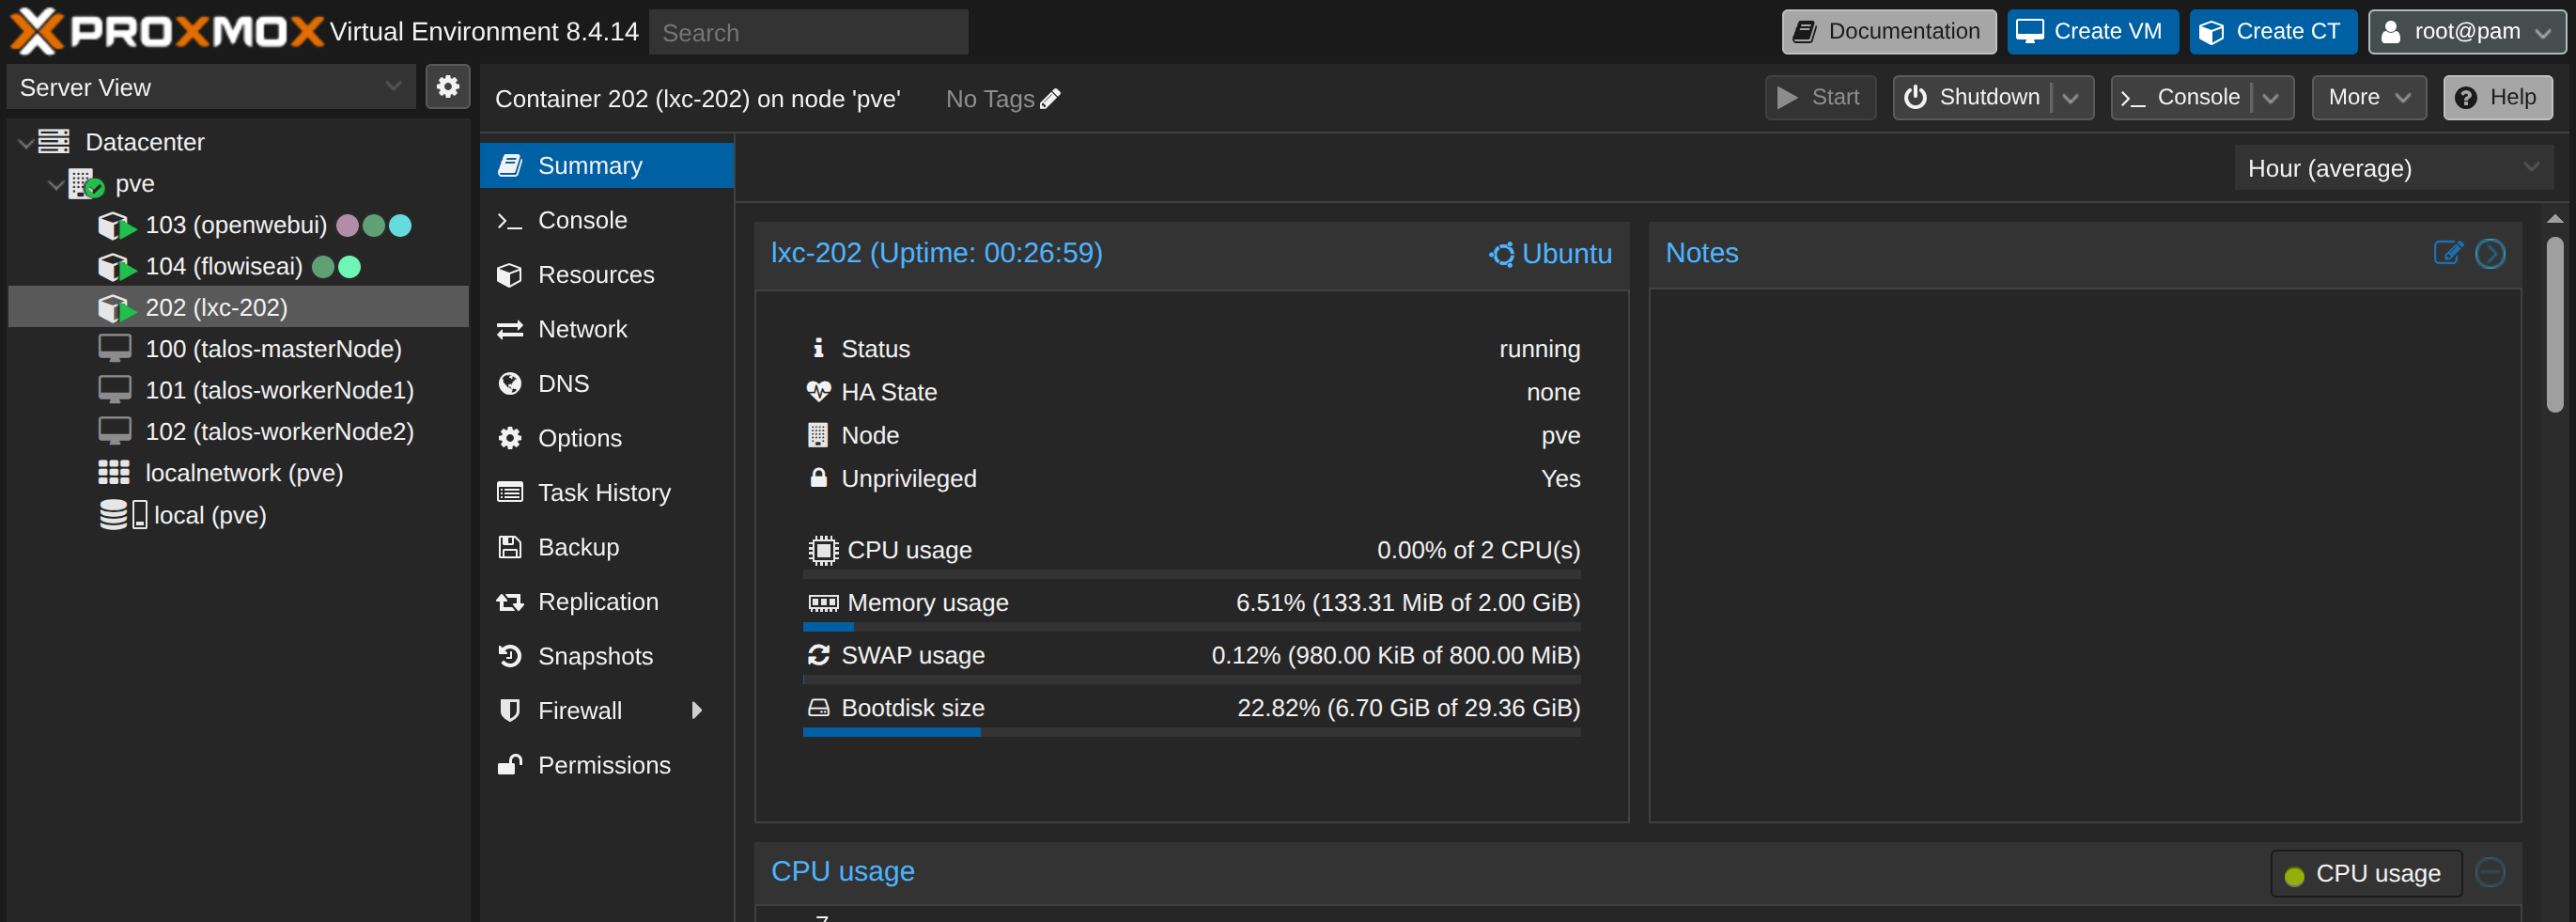Open the More dropdown menu
Image resolution: width=2576 pixels, height=922 pixels.
point(2369,98)
